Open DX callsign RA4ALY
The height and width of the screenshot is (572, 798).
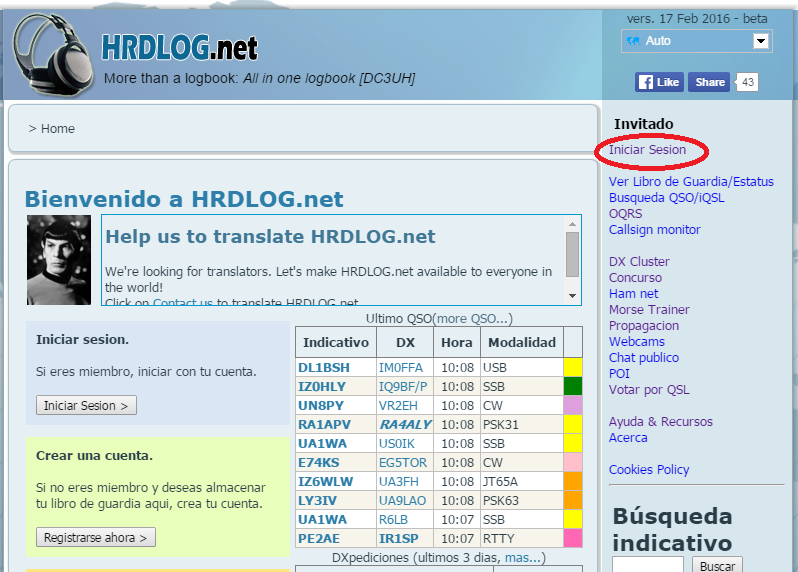(405, 424)
